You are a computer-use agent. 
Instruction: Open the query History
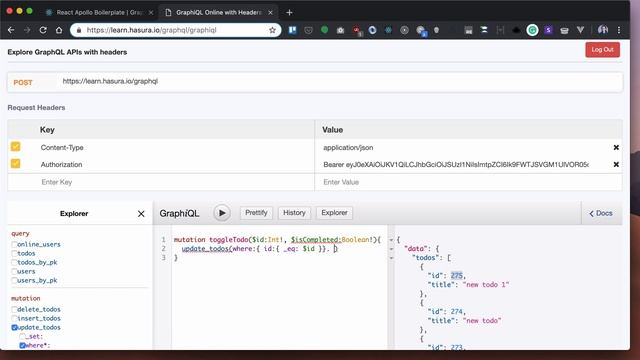(x=294, y=213)
